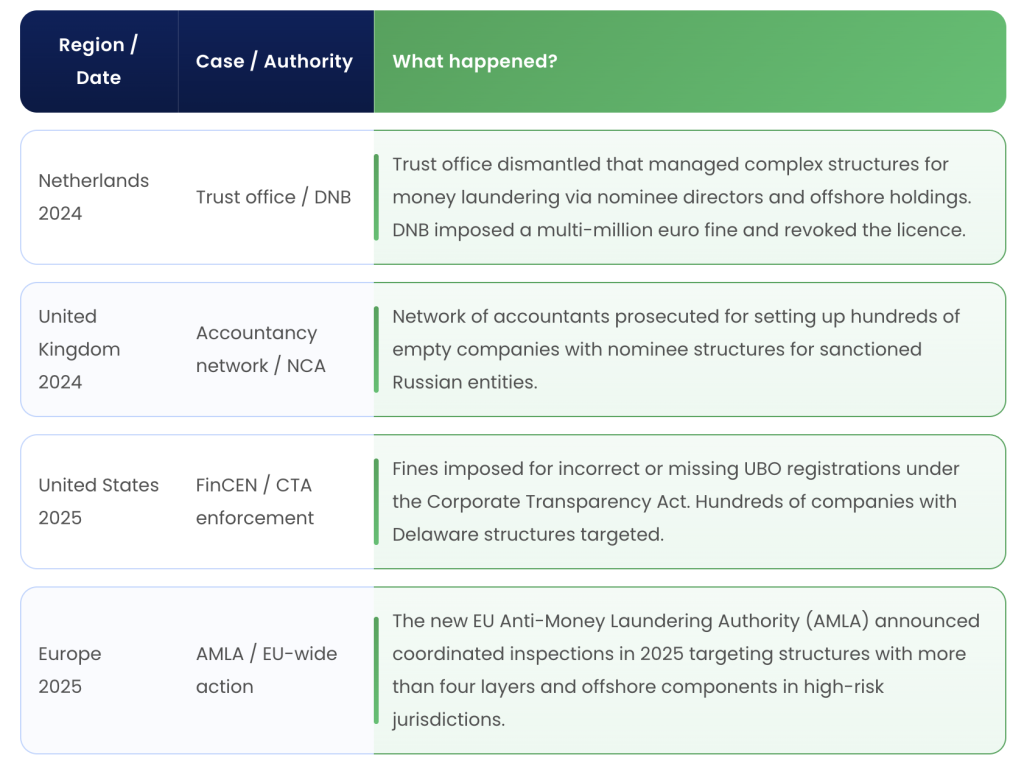Image resolution: width=1024 pixels, height=766 pixels.
Task: Select the "FinCEN / CTA enforcement" cell
Action: coord(255,501)
